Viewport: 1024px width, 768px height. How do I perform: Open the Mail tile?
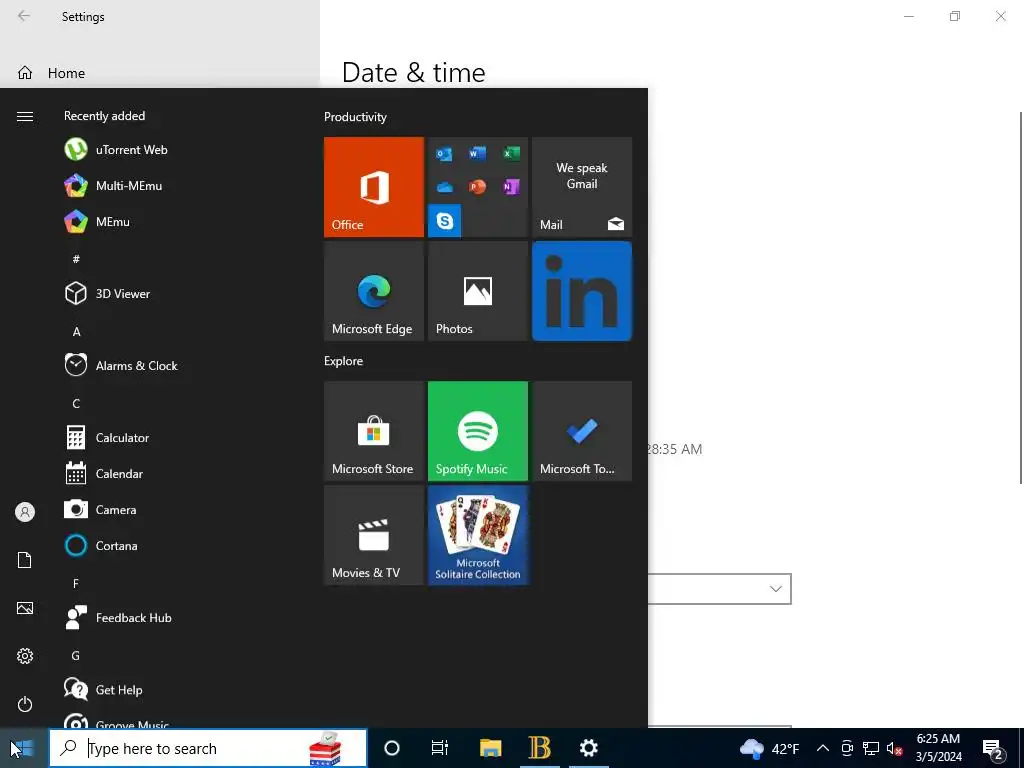pyautogui.click(x=582, y=187)
